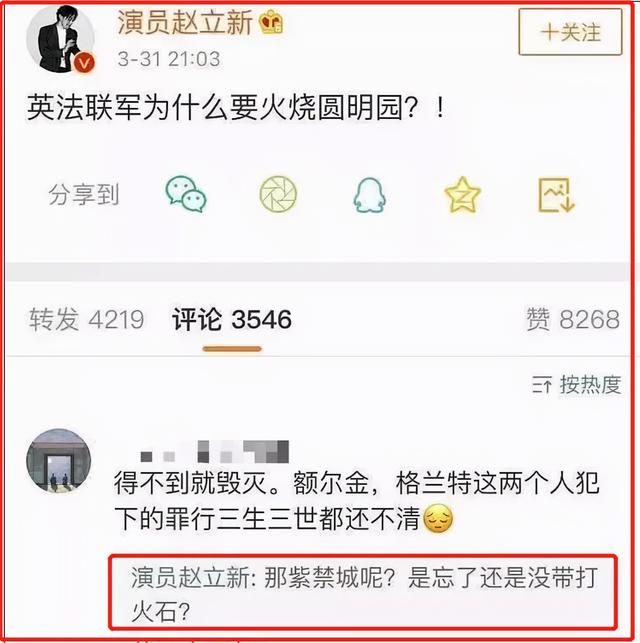View the post author's avatar
Image resolution: width=640 pixels, height=643 pixels.
click(60, 39)
